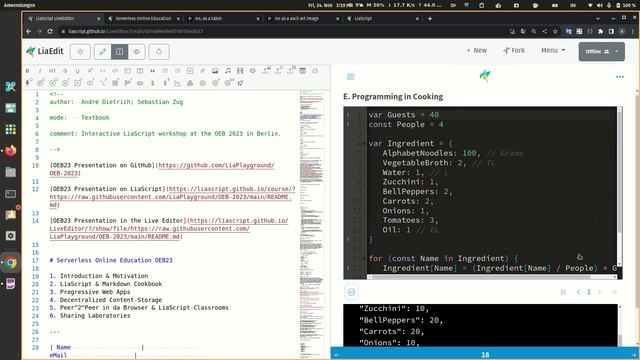Image resolution: width=640 pixels, height=360 pixels.
Task: Open the preview table of contents hamburger
Action: 351,77
